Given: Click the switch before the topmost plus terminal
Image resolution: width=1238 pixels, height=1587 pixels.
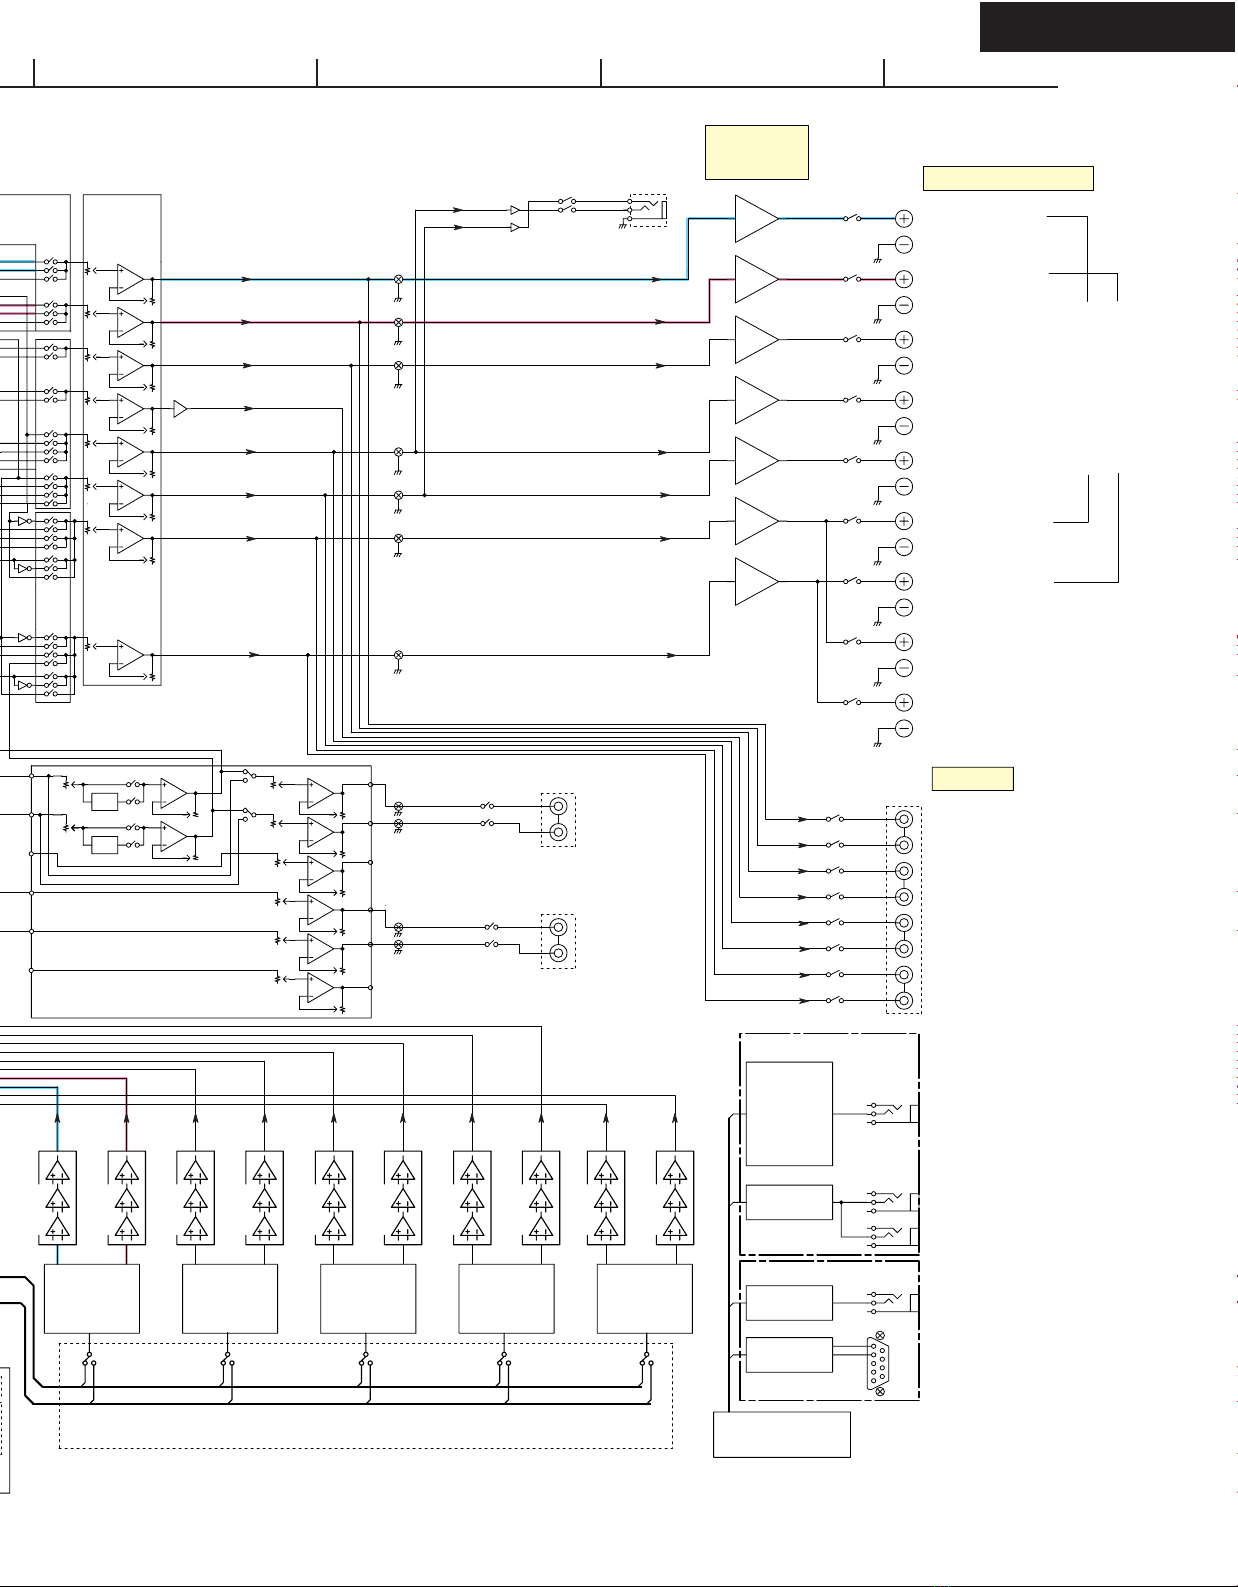Looking at the screenshot, I should pos(853,217).
